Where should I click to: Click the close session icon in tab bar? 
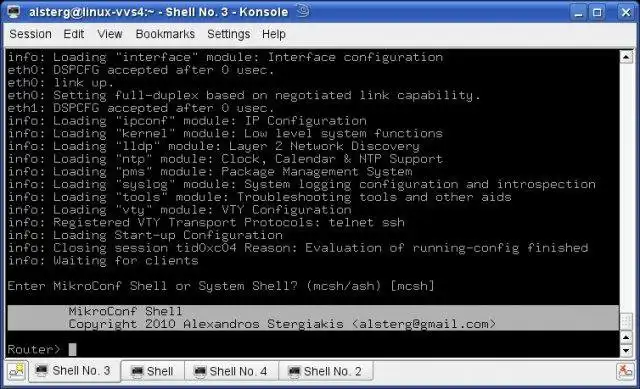pyautogui.click(x=625, y=371)
